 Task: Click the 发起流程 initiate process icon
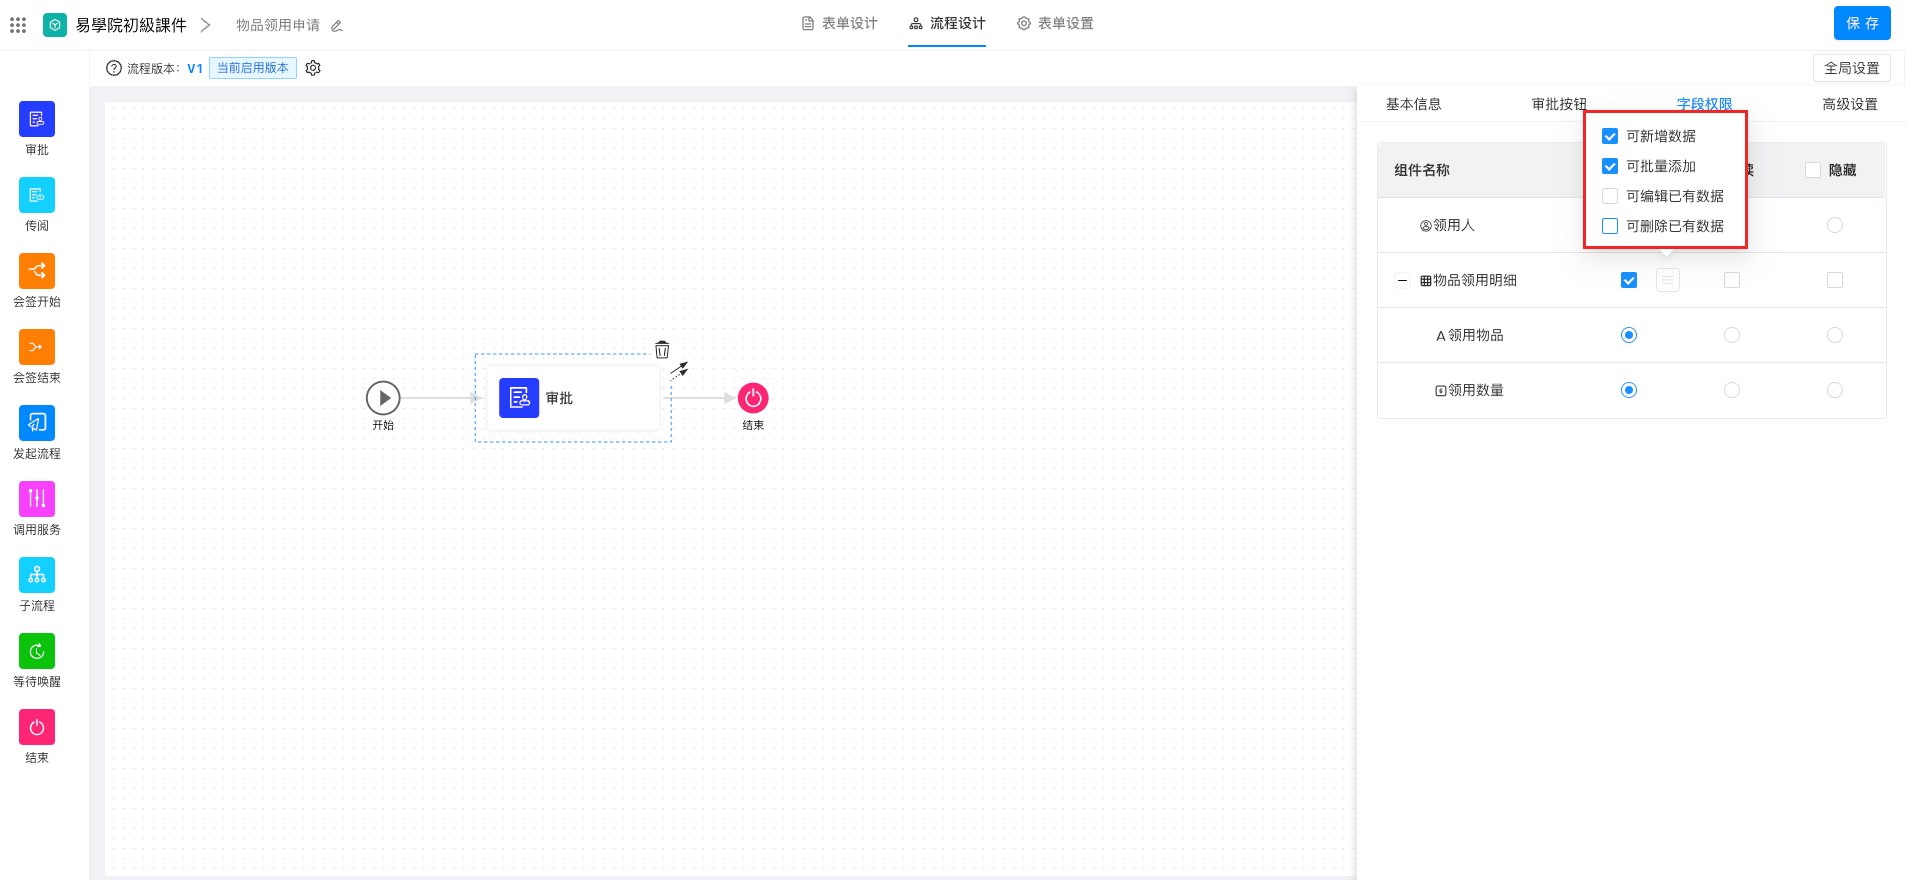pos(37,424)
